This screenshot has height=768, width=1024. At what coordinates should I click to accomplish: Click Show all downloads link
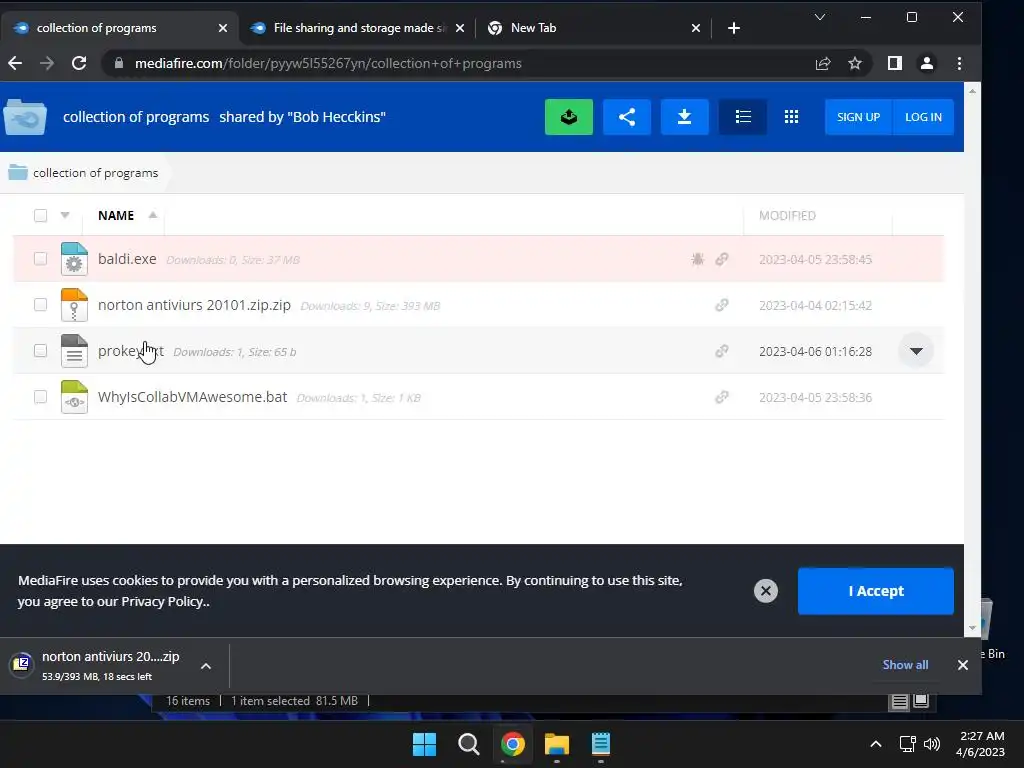point(905,665)
